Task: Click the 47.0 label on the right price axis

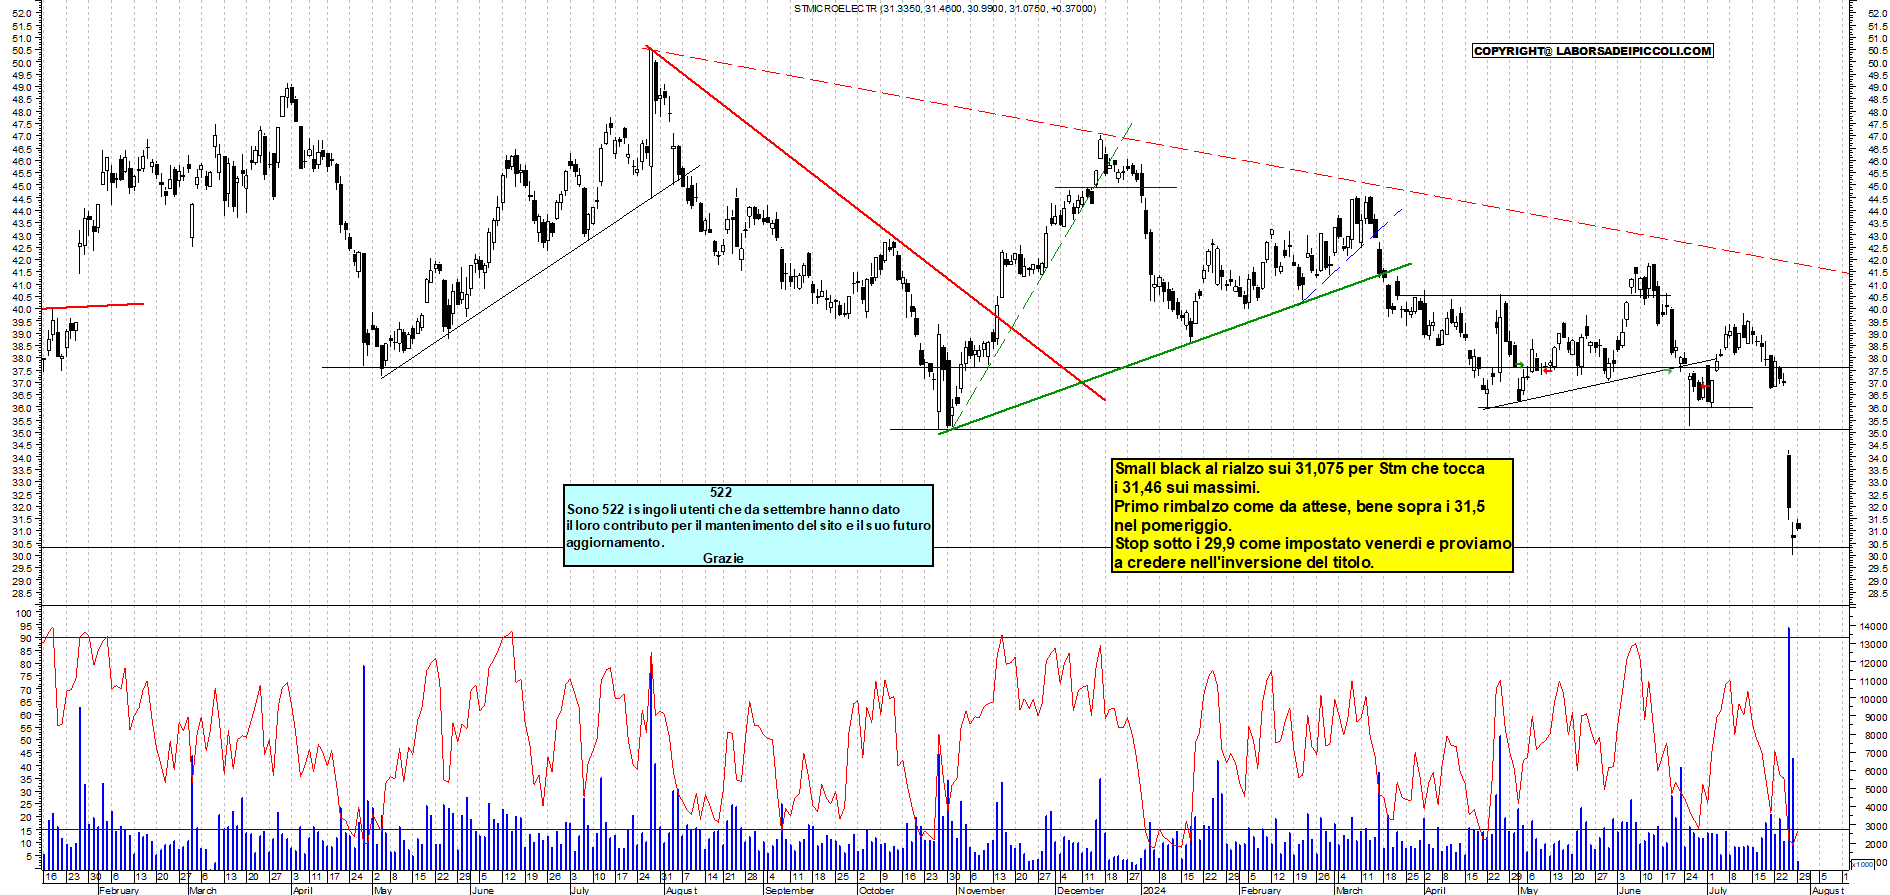Action: pyautogui.click(x=1876, y=137)
